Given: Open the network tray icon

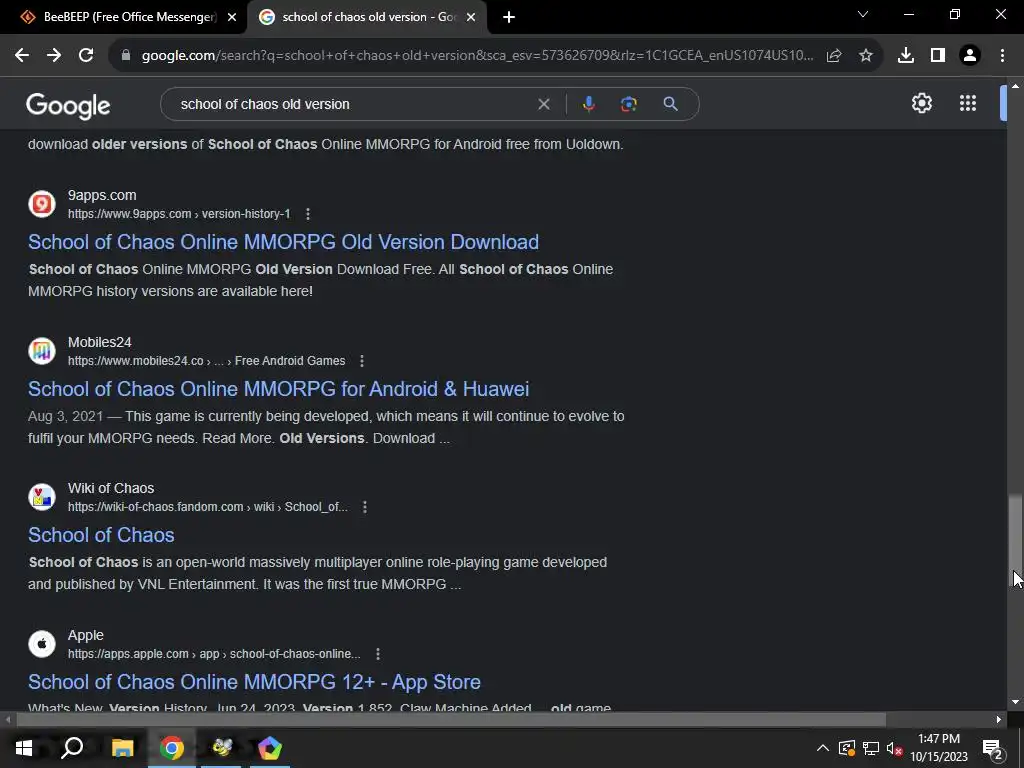Looking at the screenshot, I should pos(871,748).
